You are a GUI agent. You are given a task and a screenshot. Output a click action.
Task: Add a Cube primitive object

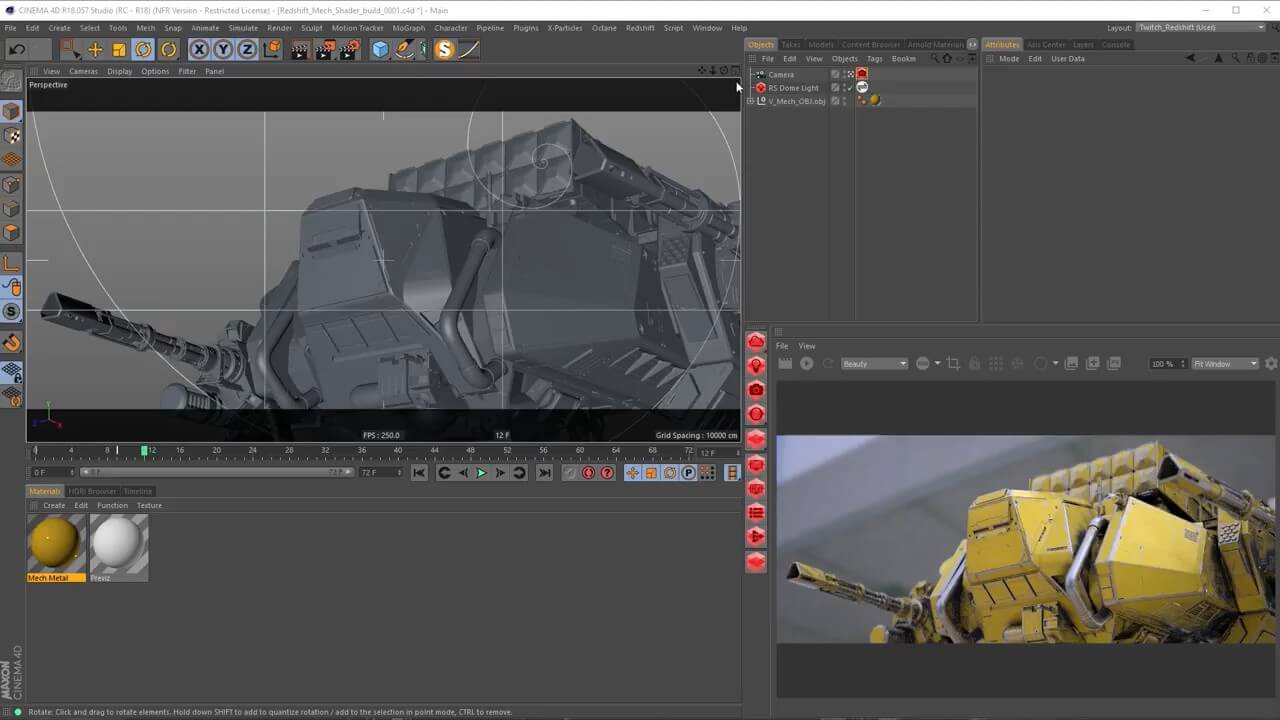click(x=380, y=49)
